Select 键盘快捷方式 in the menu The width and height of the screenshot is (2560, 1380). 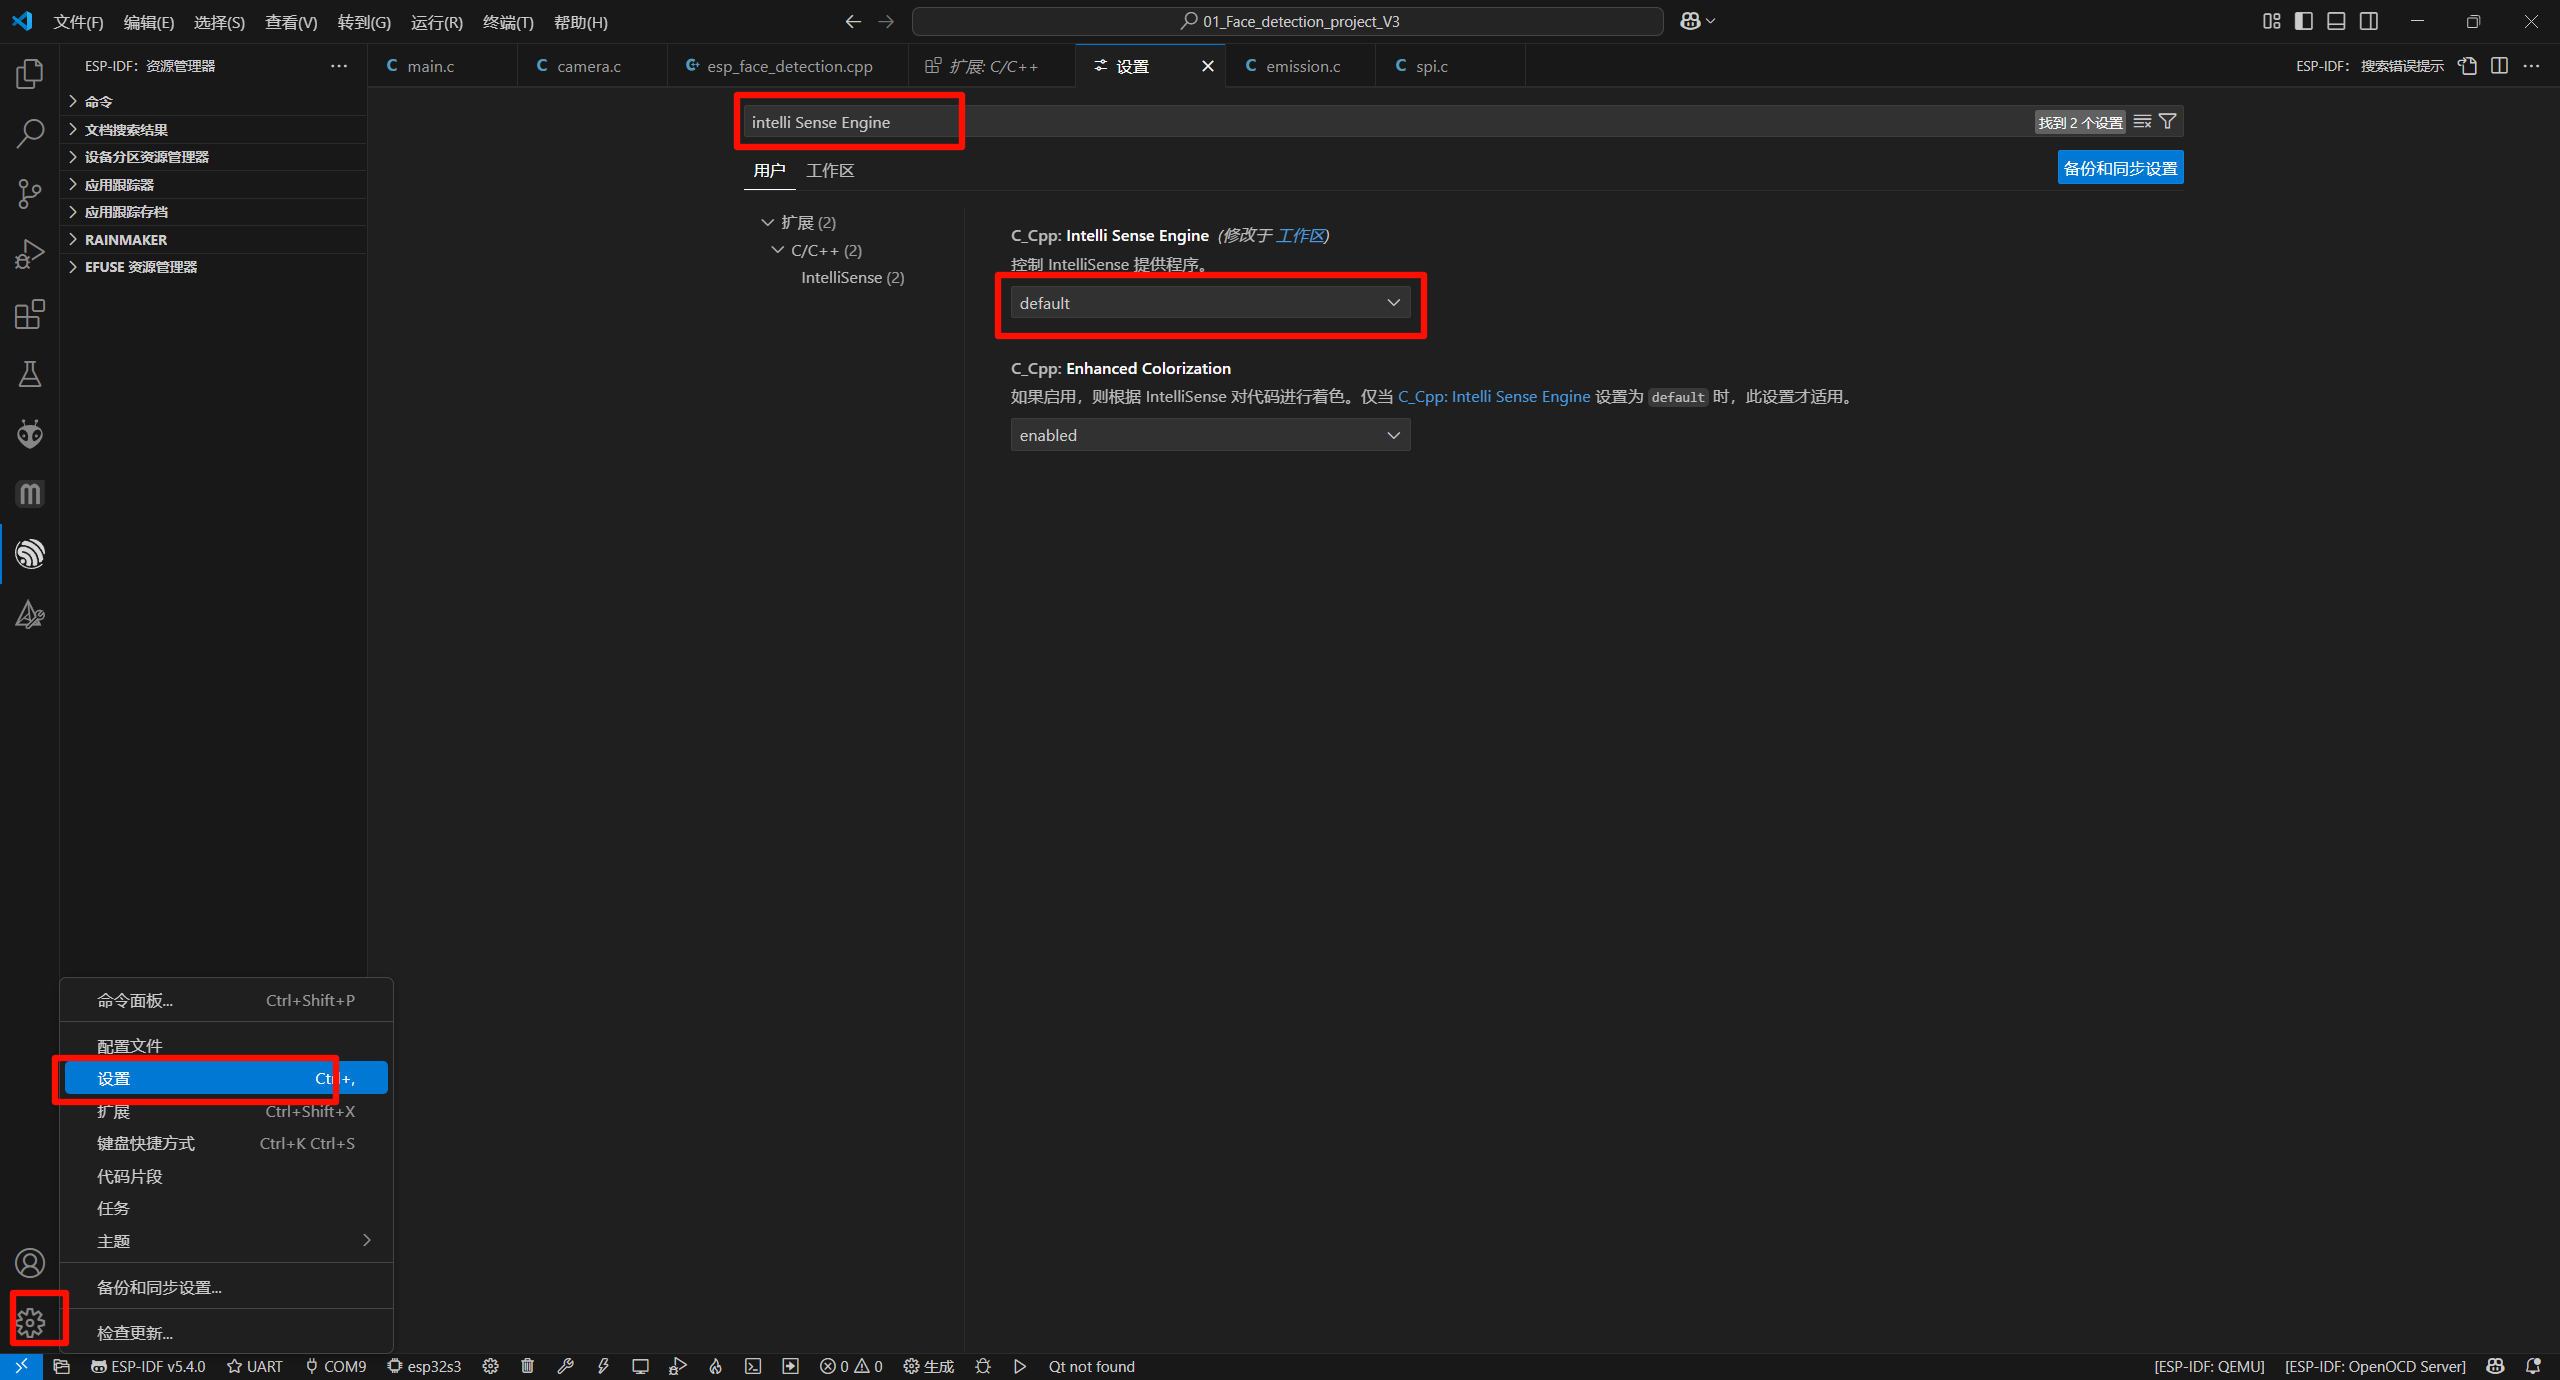point(146,1143)
